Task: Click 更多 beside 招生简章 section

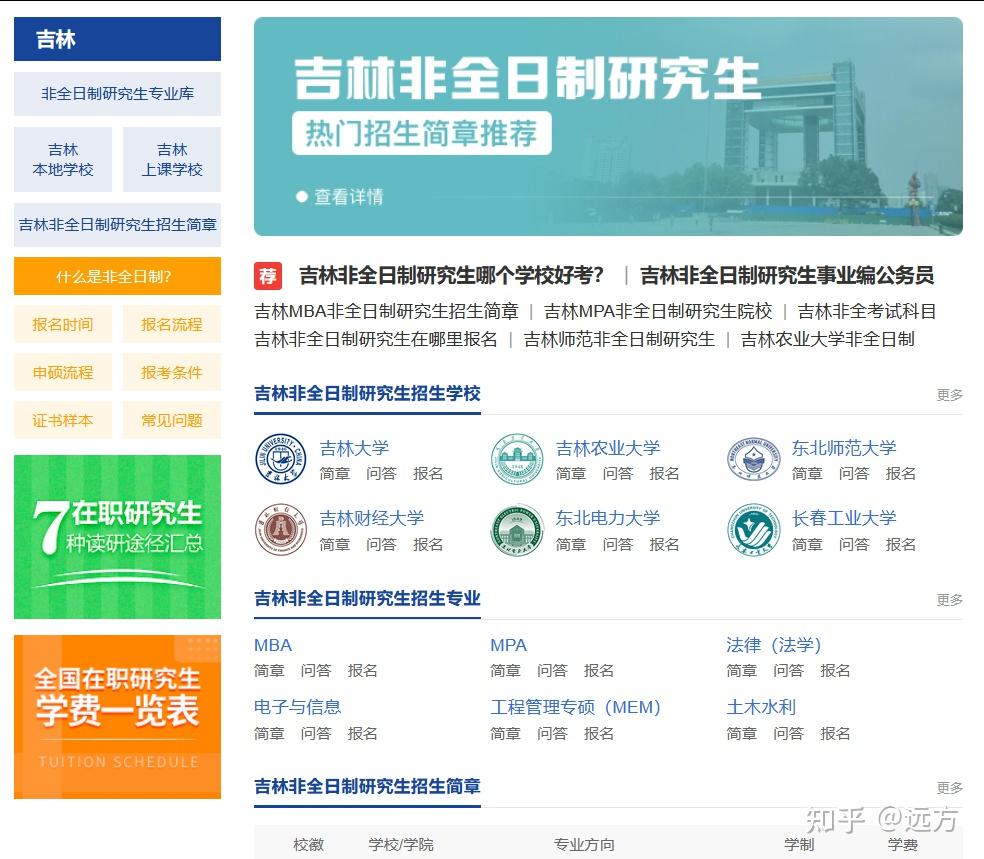Action: click(x=949, y=787)
